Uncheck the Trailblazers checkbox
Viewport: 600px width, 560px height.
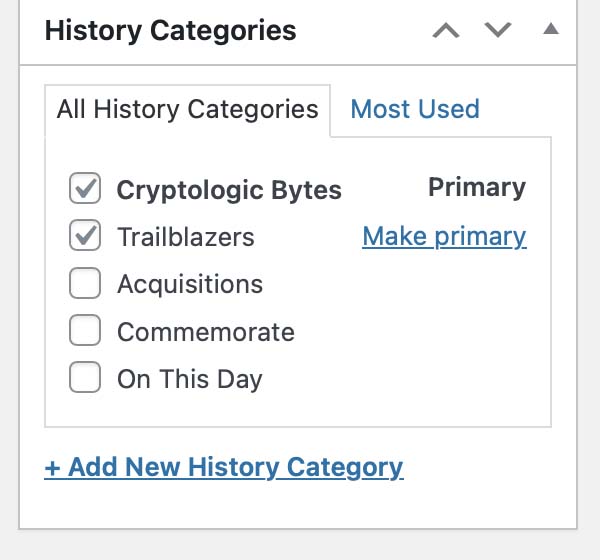click(85, 236)
